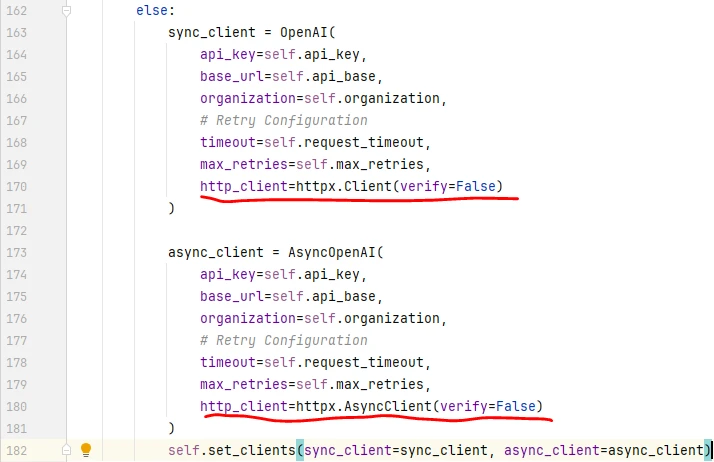Image resolution: width=714 pixels, height=462 pixels.
Task: Click the second '# Retry Configuration' comment on line 177
Action: (284, 340)
